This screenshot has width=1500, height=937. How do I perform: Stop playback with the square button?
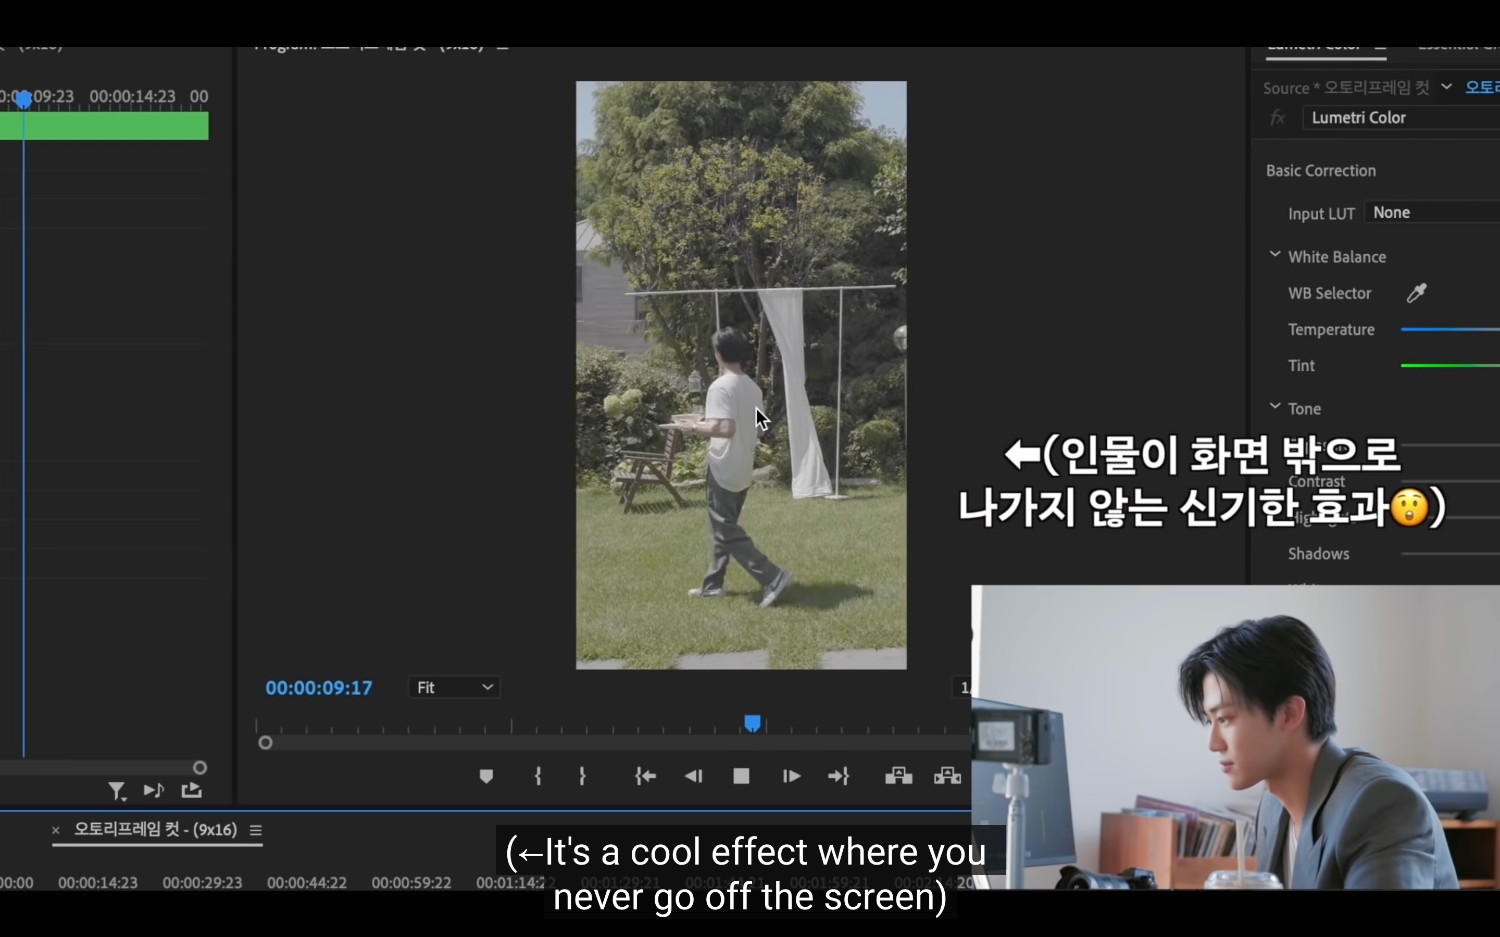(741, 776)
